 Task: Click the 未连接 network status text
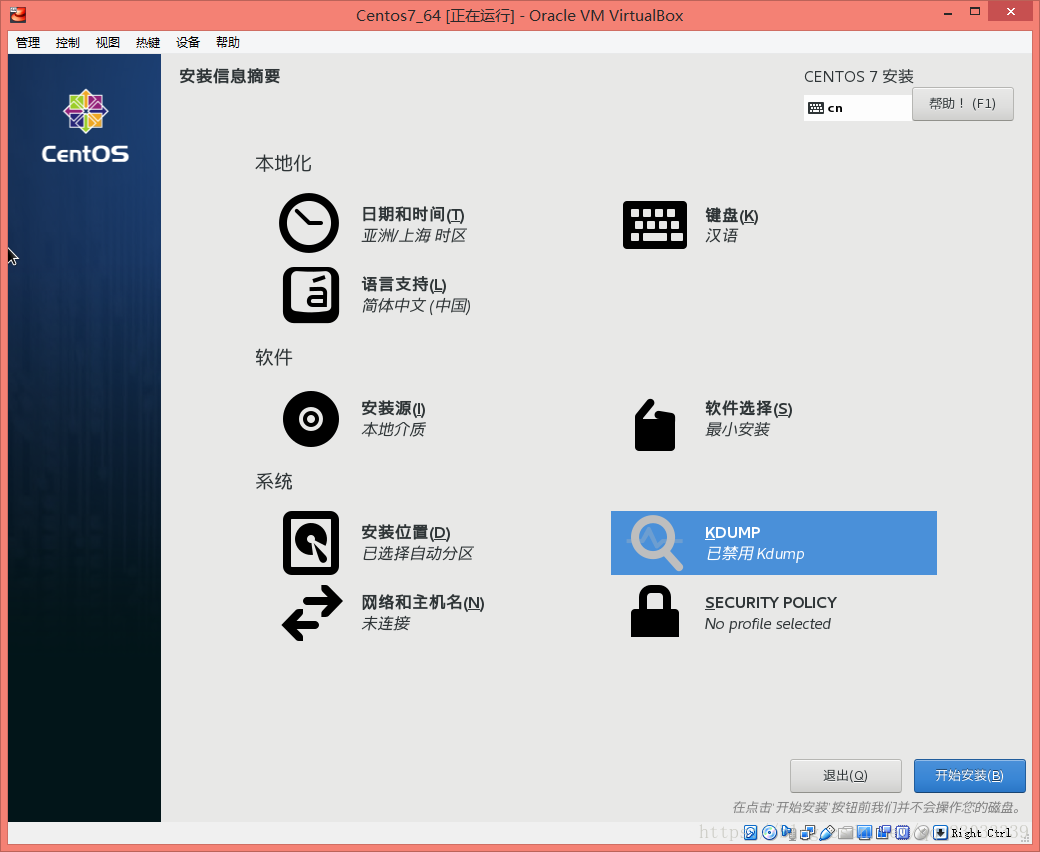pos(385,623)
